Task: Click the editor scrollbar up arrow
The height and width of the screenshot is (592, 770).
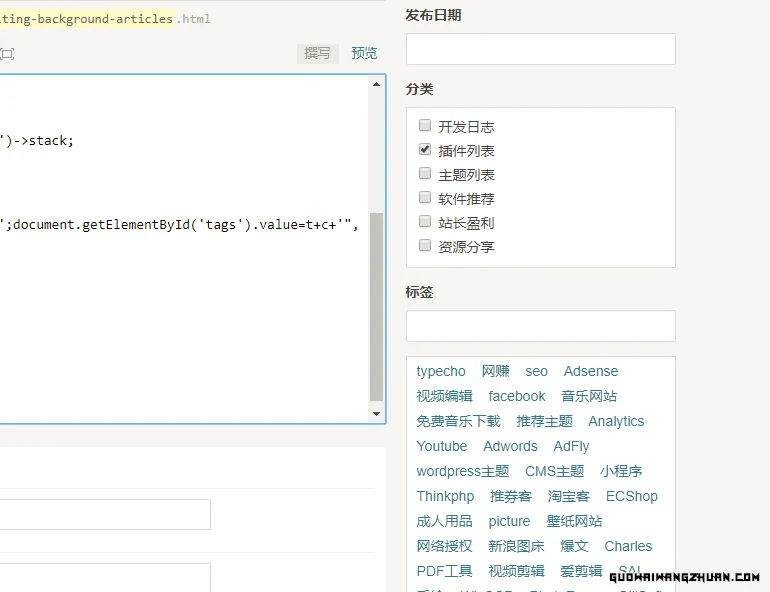Action: 376,84
